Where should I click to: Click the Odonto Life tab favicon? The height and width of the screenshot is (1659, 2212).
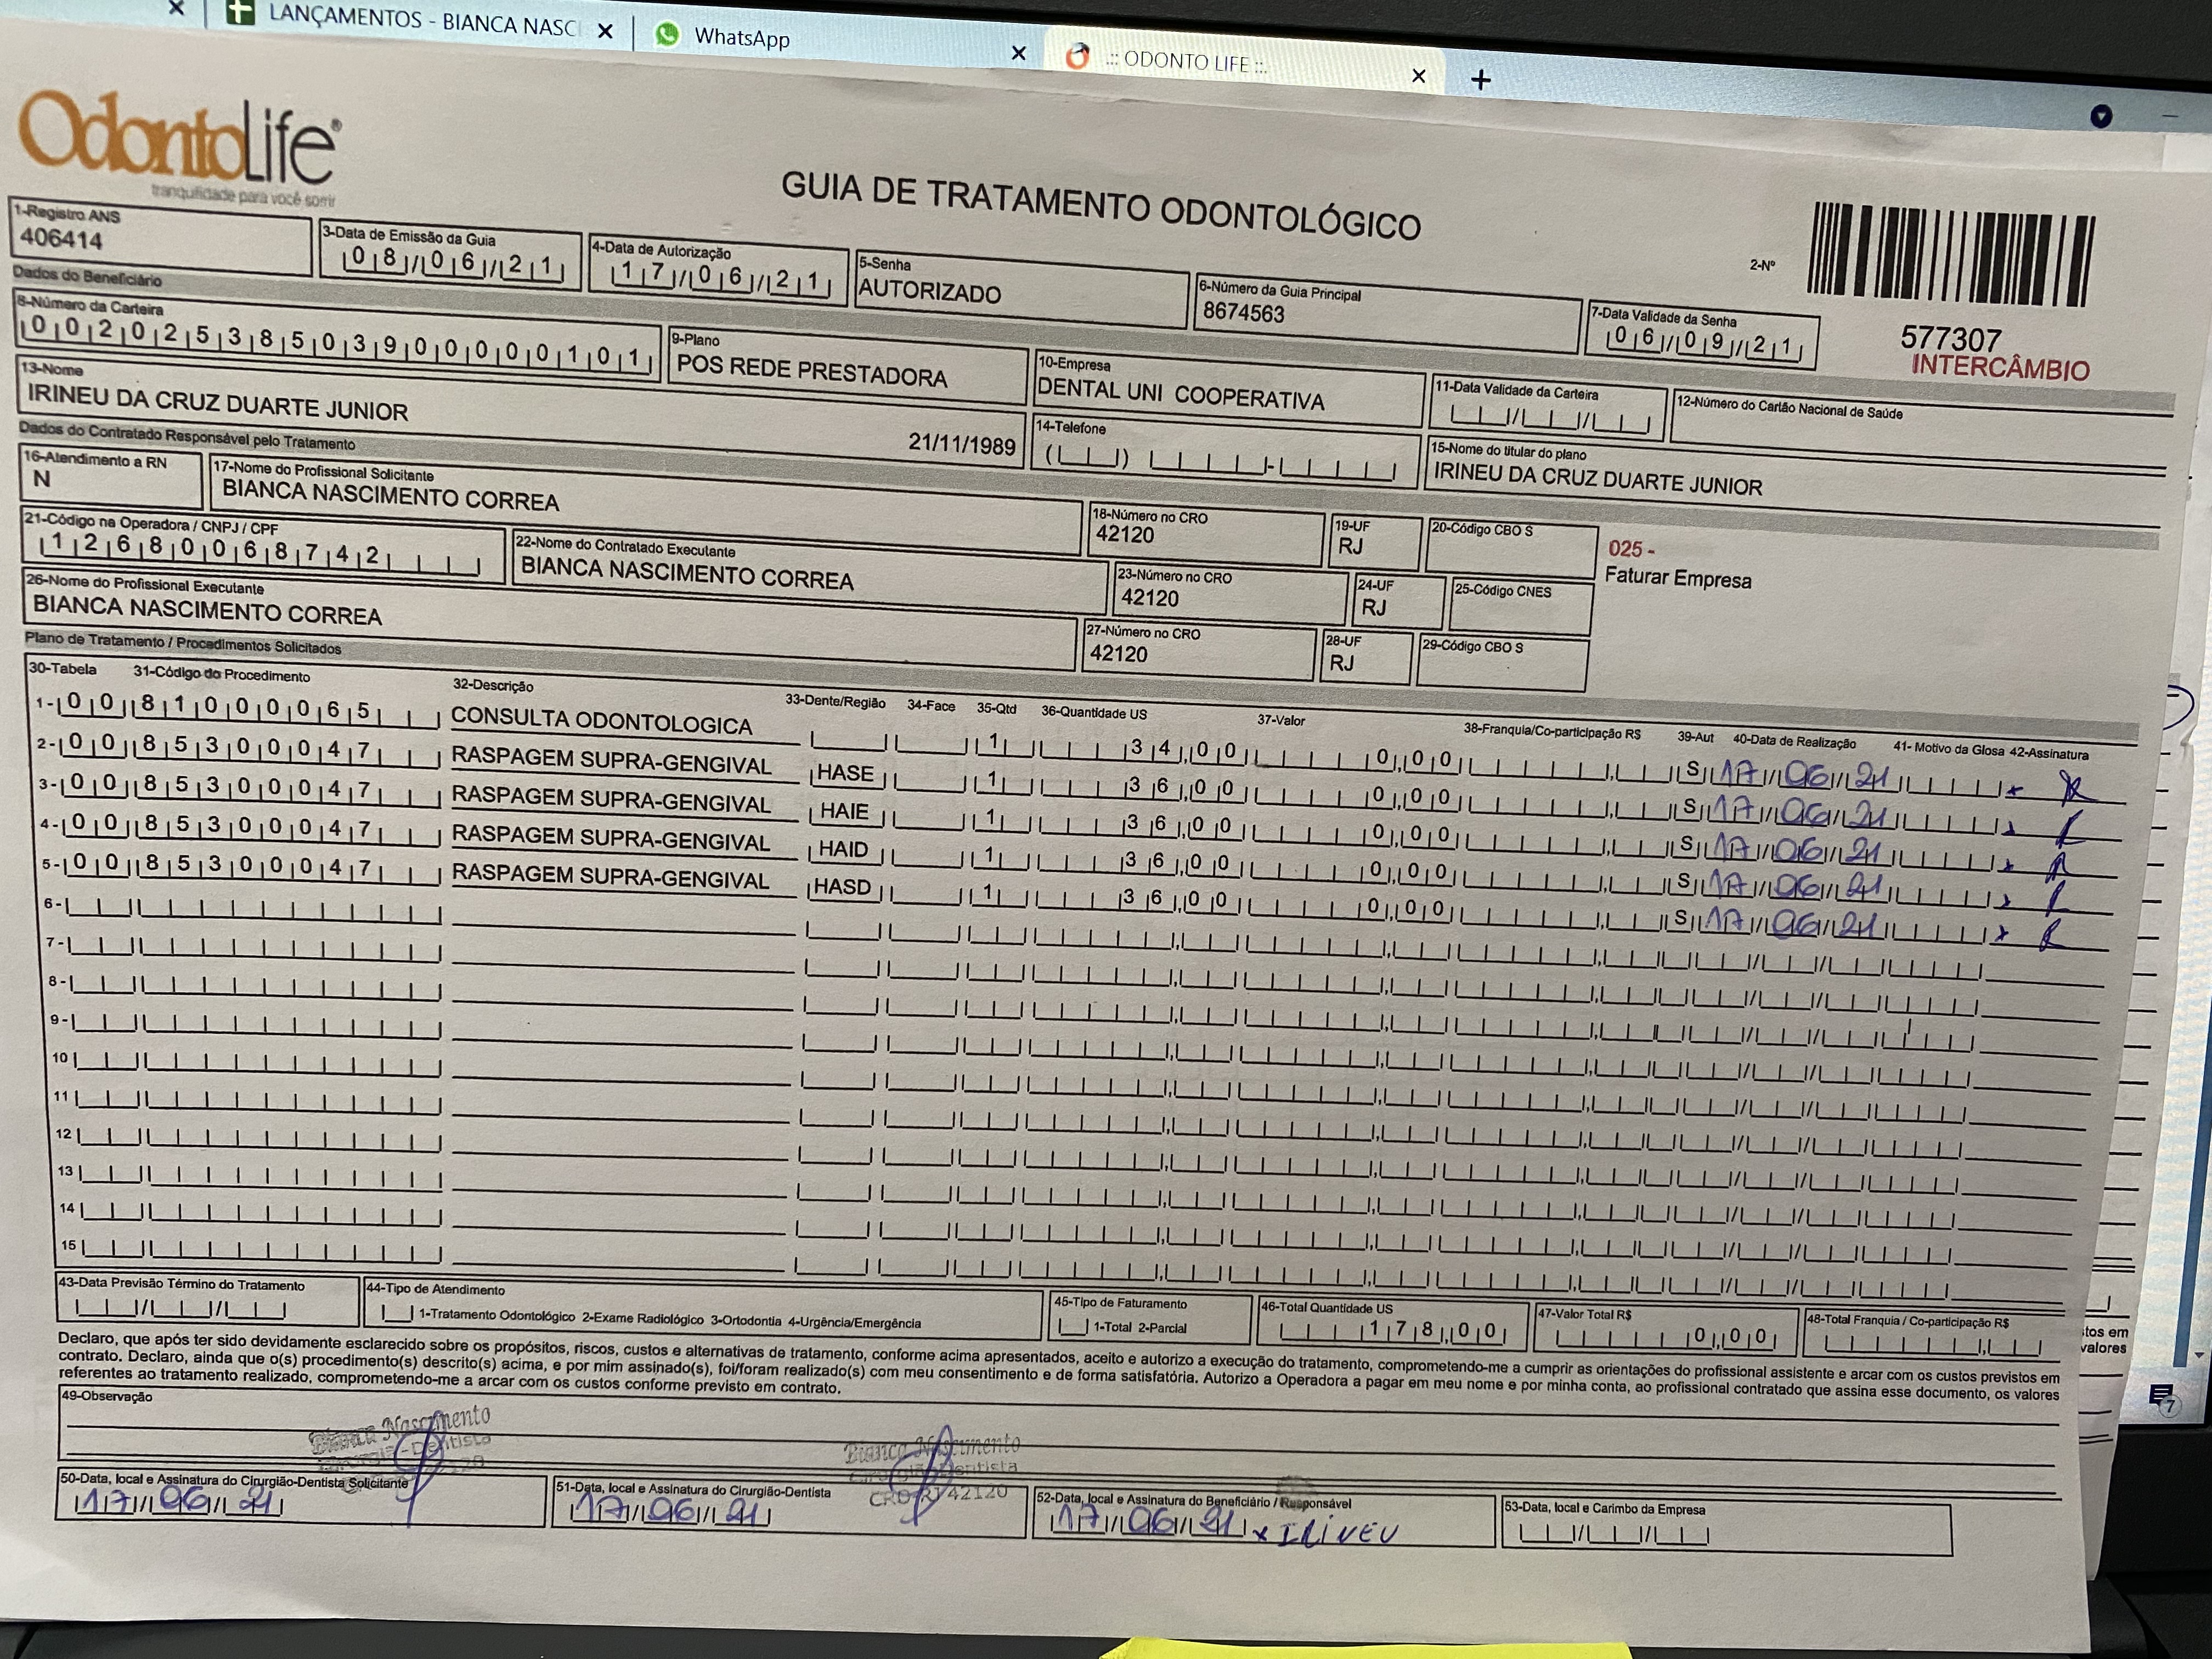pos(1077,57)
